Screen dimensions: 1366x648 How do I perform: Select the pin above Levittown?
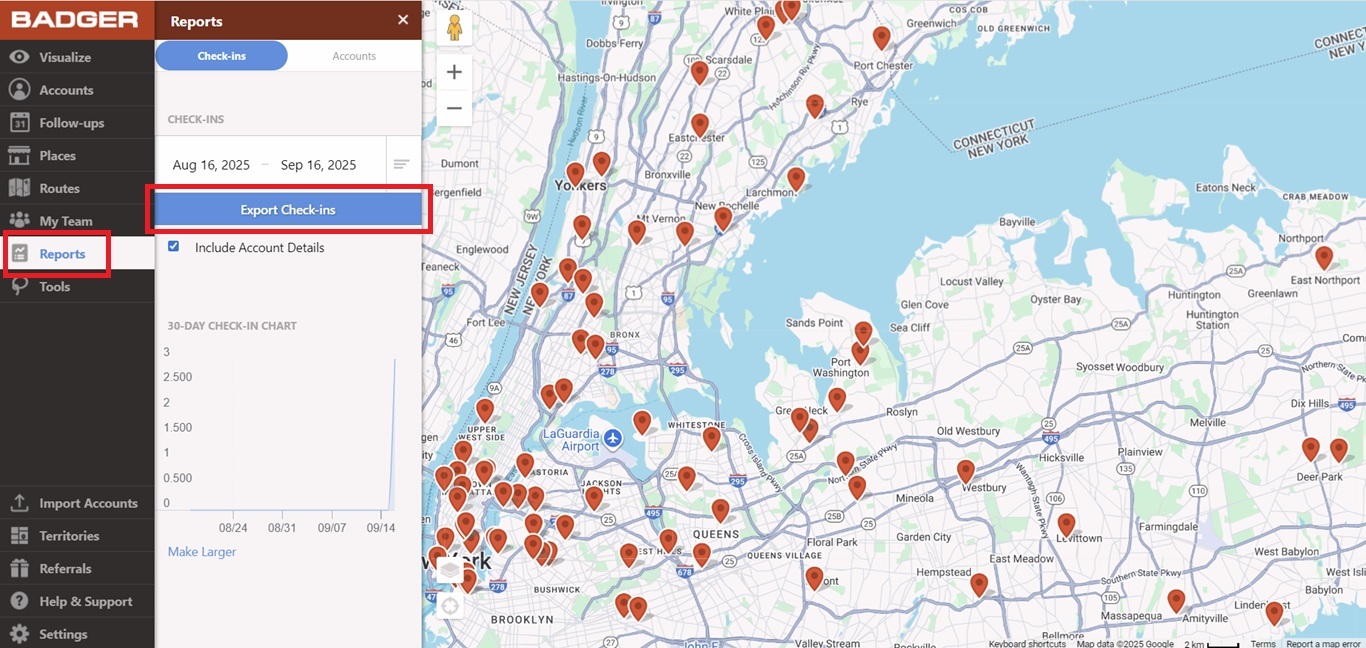point(1066,524)
